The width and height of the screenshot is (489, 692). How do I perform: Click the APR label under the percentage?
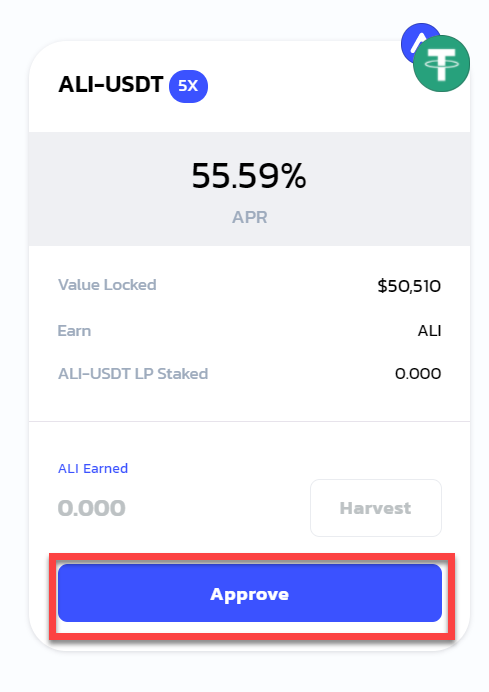click(x=250, y=217)
